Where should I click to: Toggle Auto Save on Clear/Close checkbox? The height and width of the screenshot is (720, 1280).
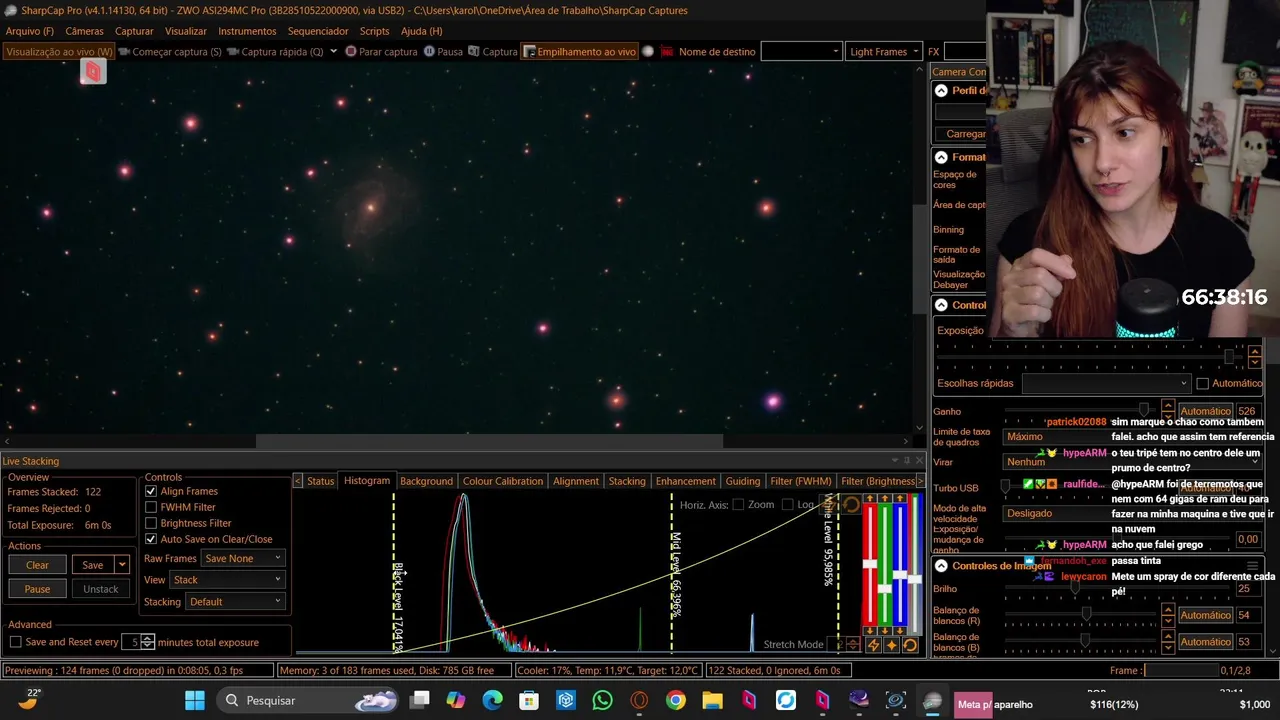(x=151, y=539)
